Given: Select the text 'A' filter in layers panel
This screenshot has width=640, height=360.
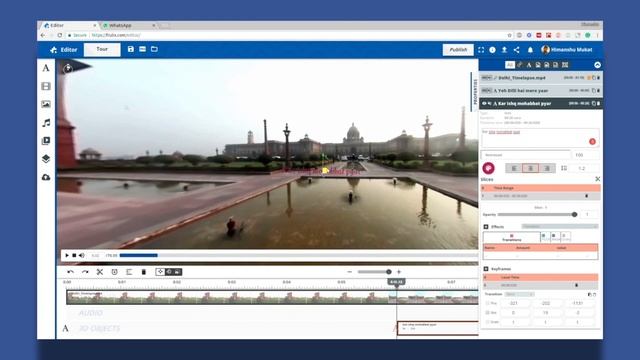Looking at the screenshot, I should [529, 65].
